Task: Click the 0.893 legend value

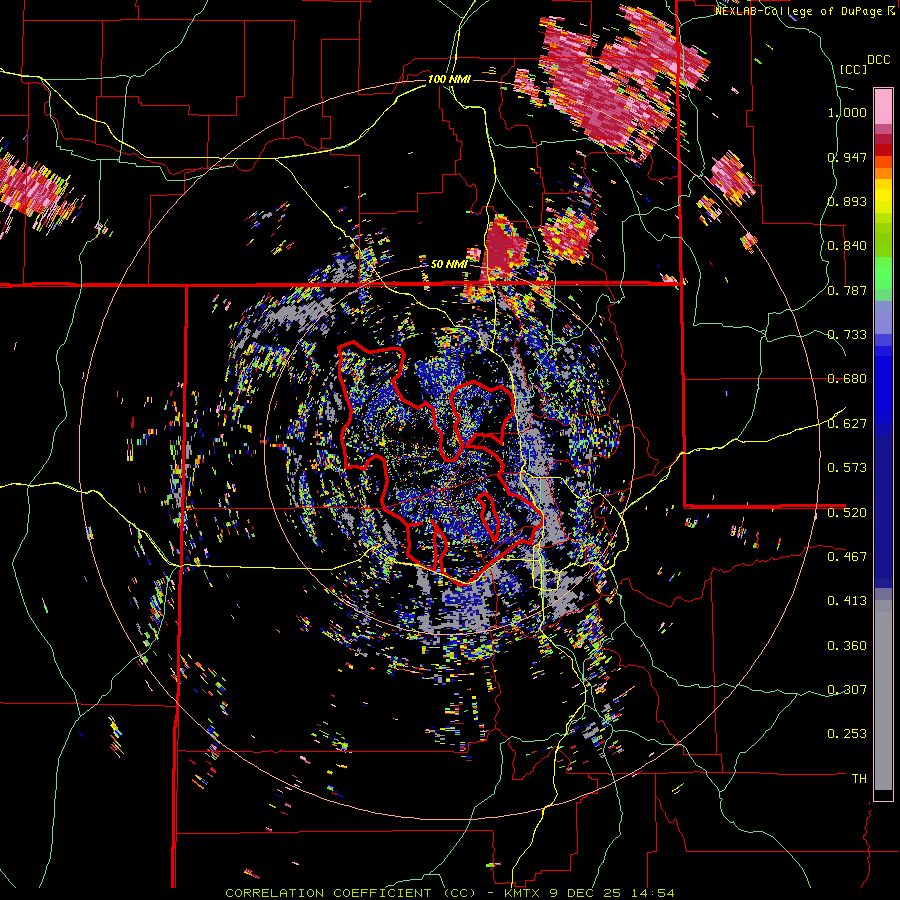Action: pos(847,201)
